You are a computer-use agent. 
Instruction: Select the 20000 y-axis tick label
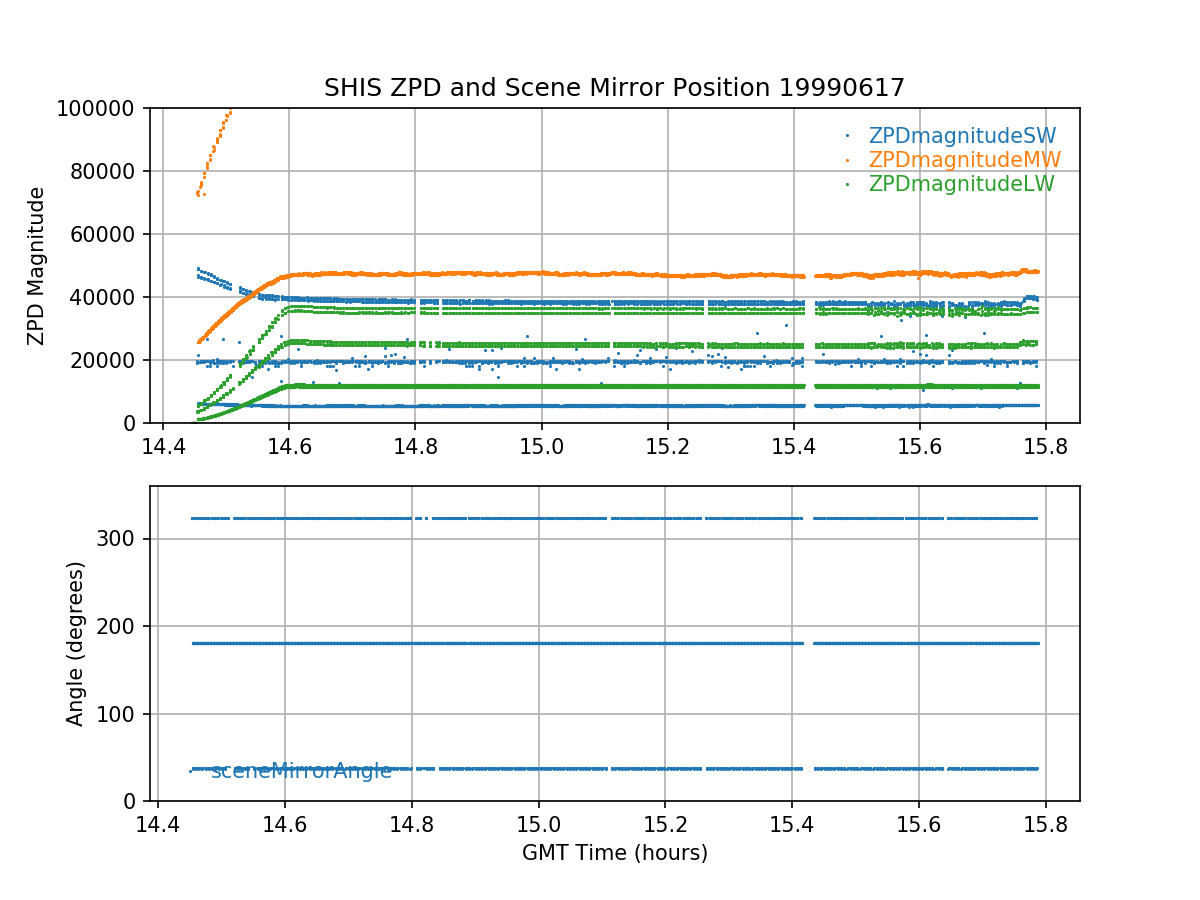109,360
